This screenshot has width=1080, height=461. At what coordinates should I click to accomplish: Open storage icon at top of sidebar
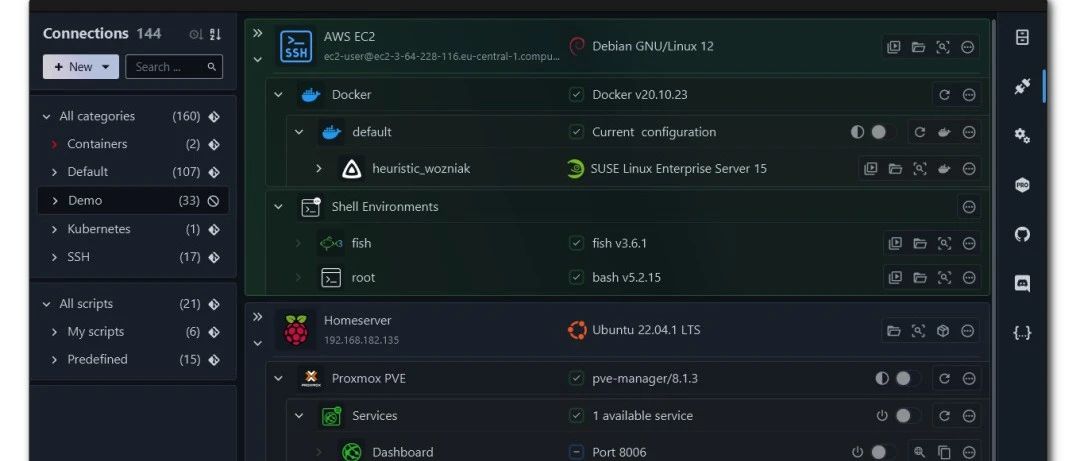point(1022,37)
